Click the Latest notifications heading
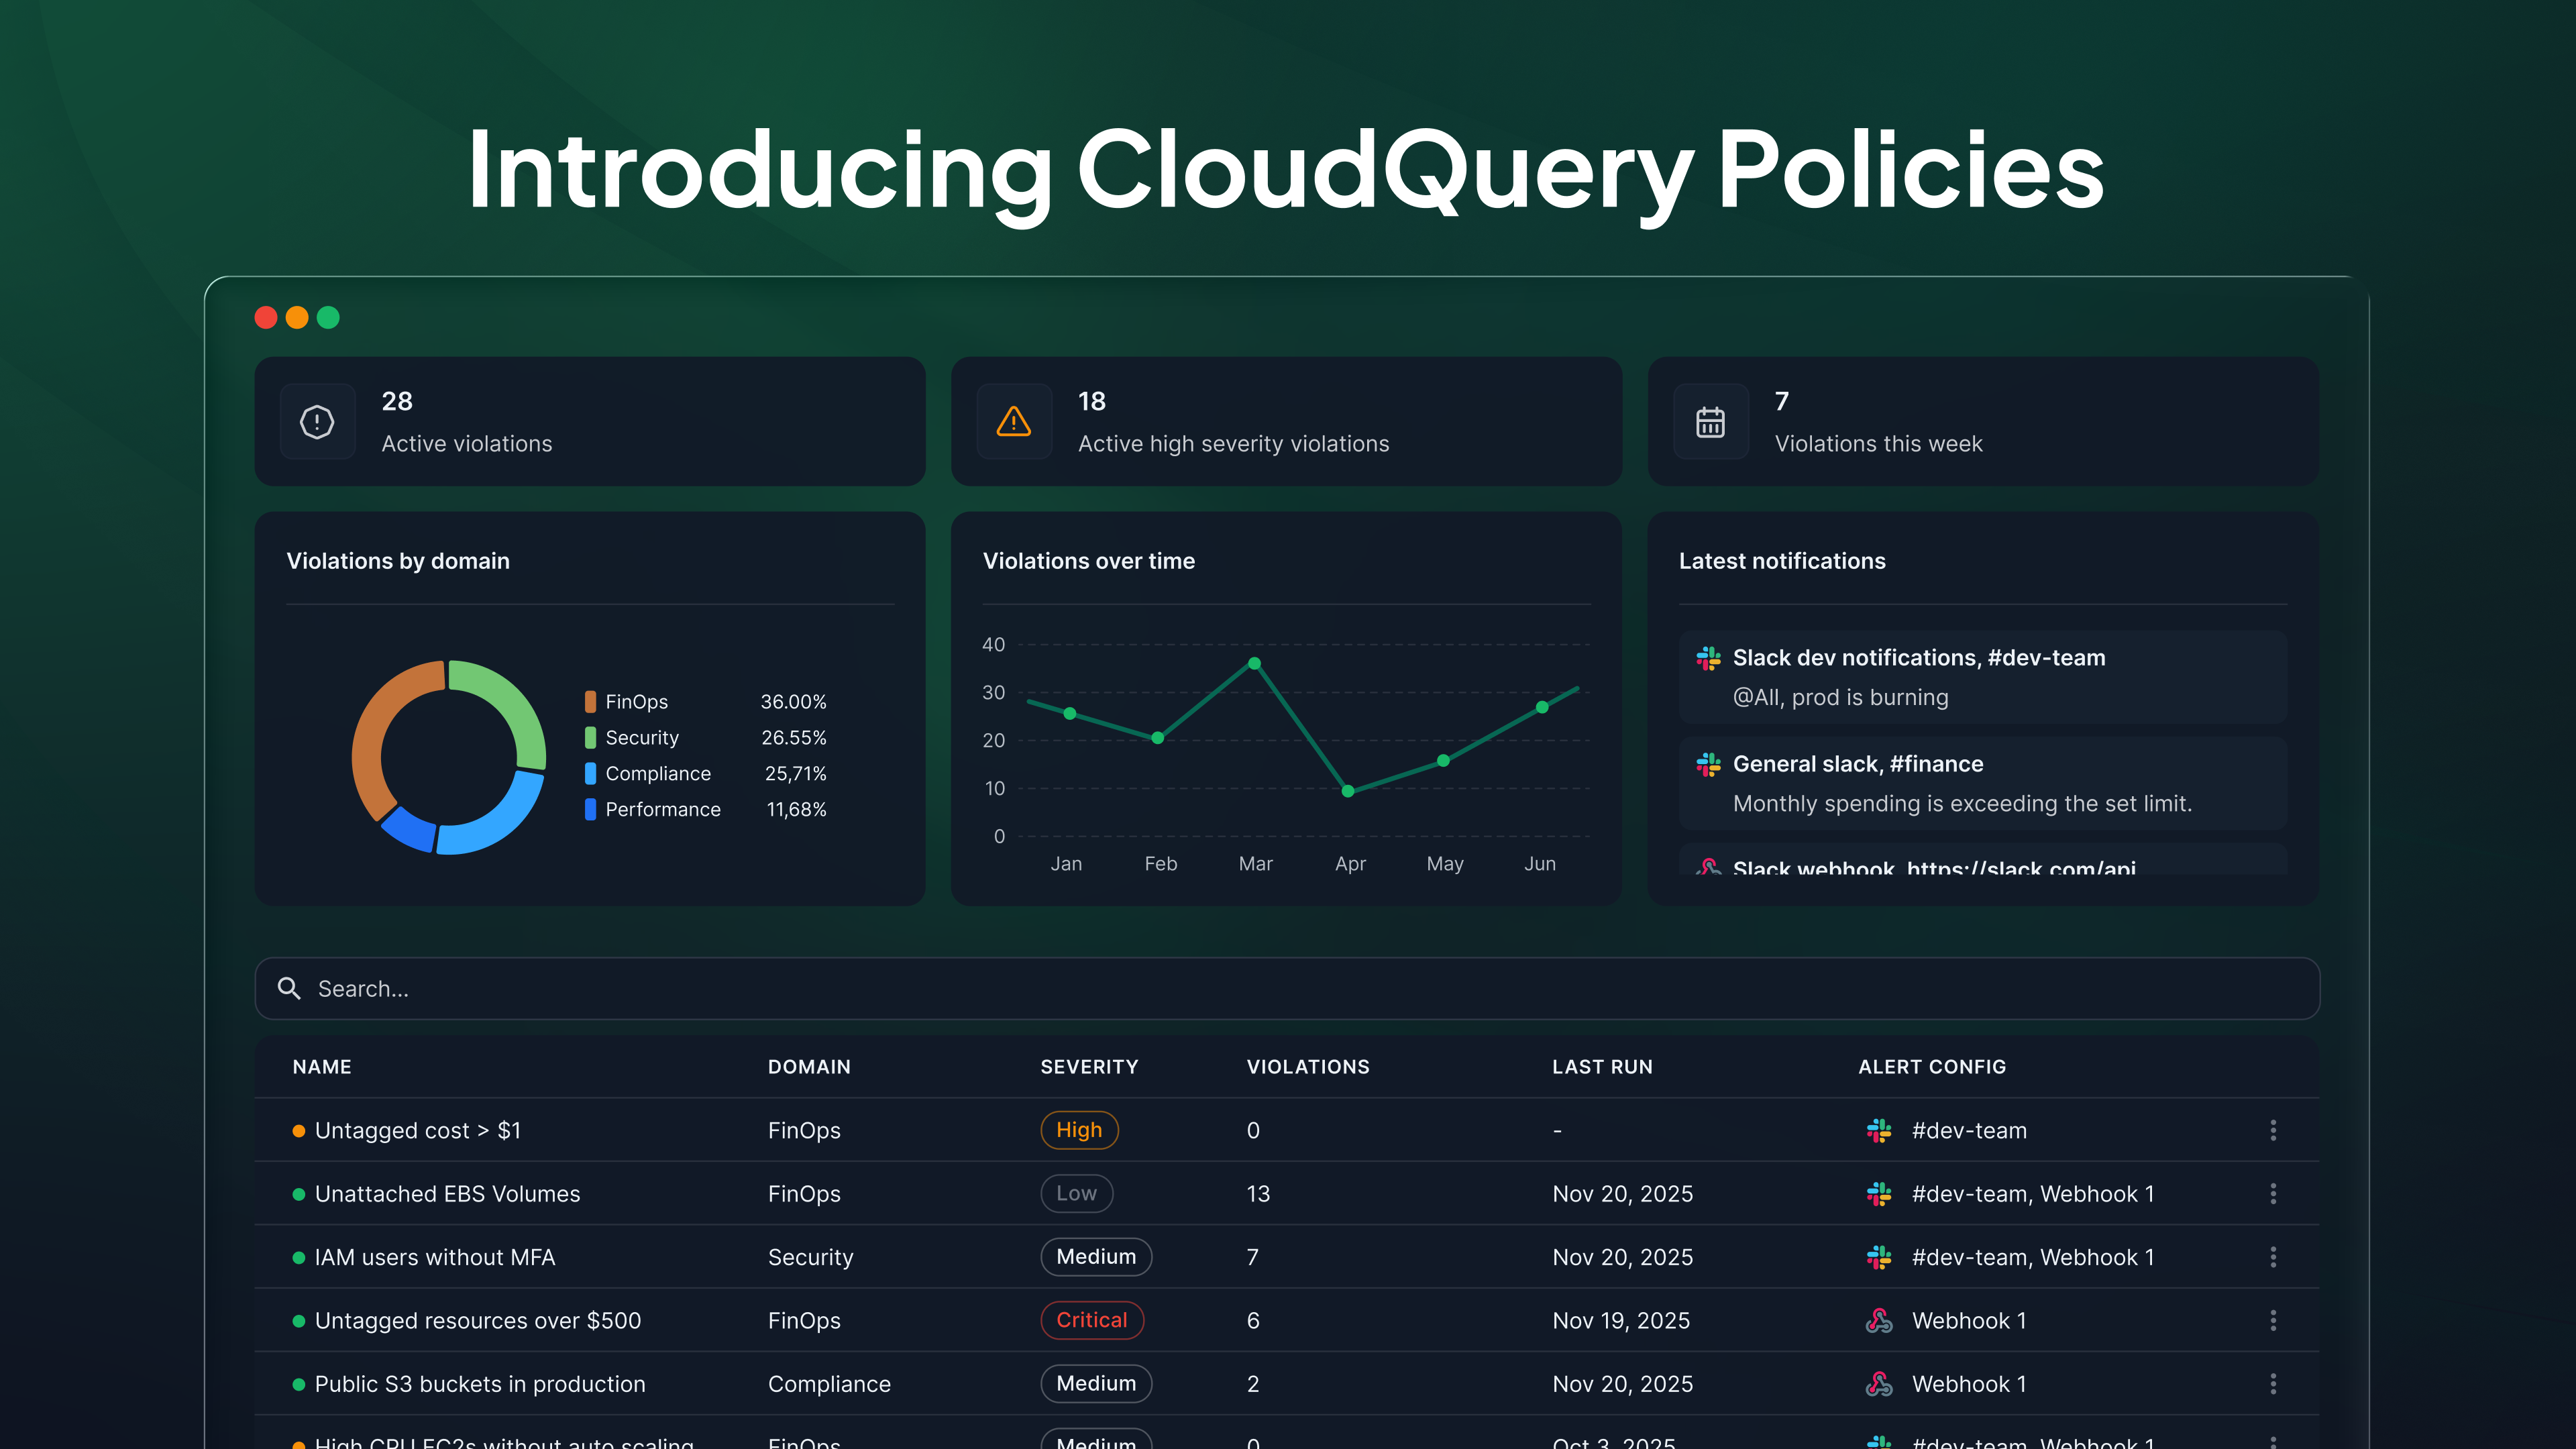The image size is (2576, 1449). pos(1782,561)
